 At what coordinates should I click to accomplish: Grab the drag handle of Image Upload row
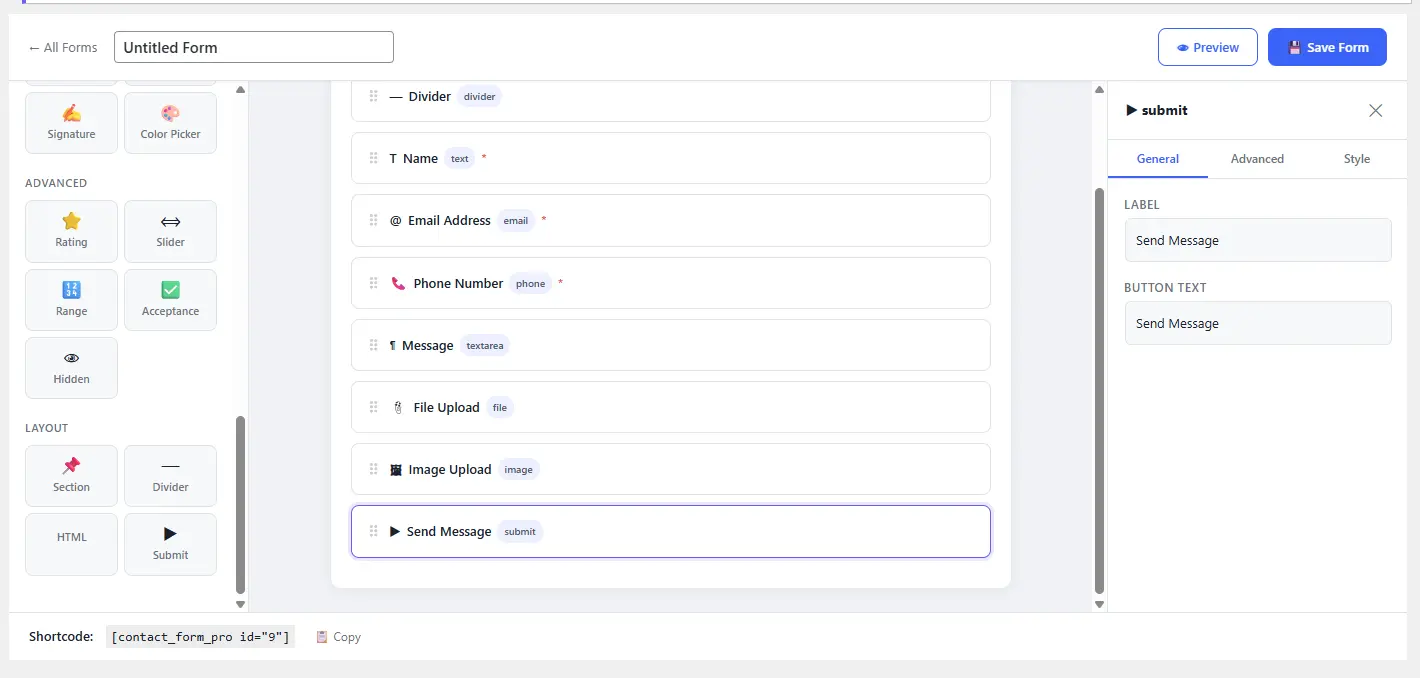pyautogui.click(x=373, y=469)
